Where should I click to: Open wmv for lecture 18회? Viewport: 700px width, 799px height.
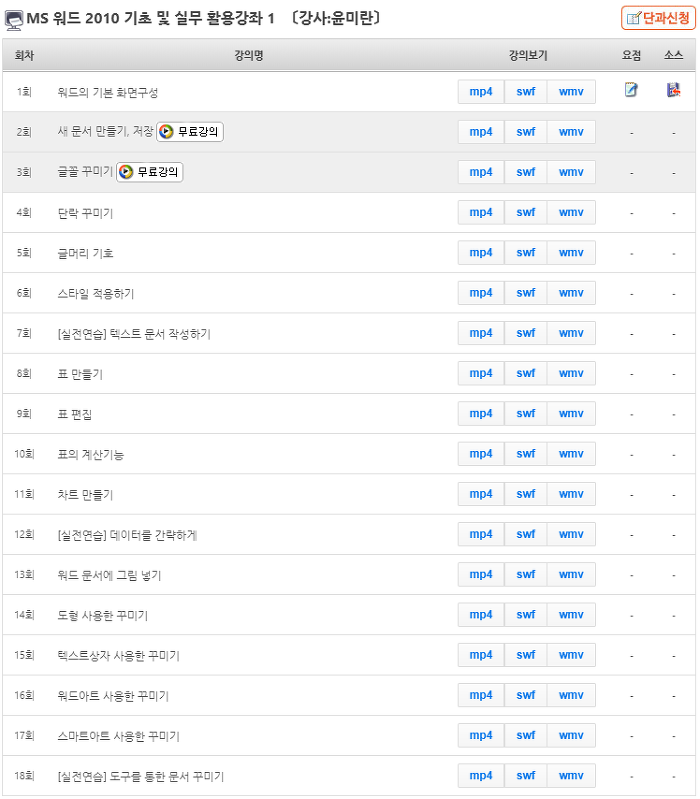(x=571, y=776)
